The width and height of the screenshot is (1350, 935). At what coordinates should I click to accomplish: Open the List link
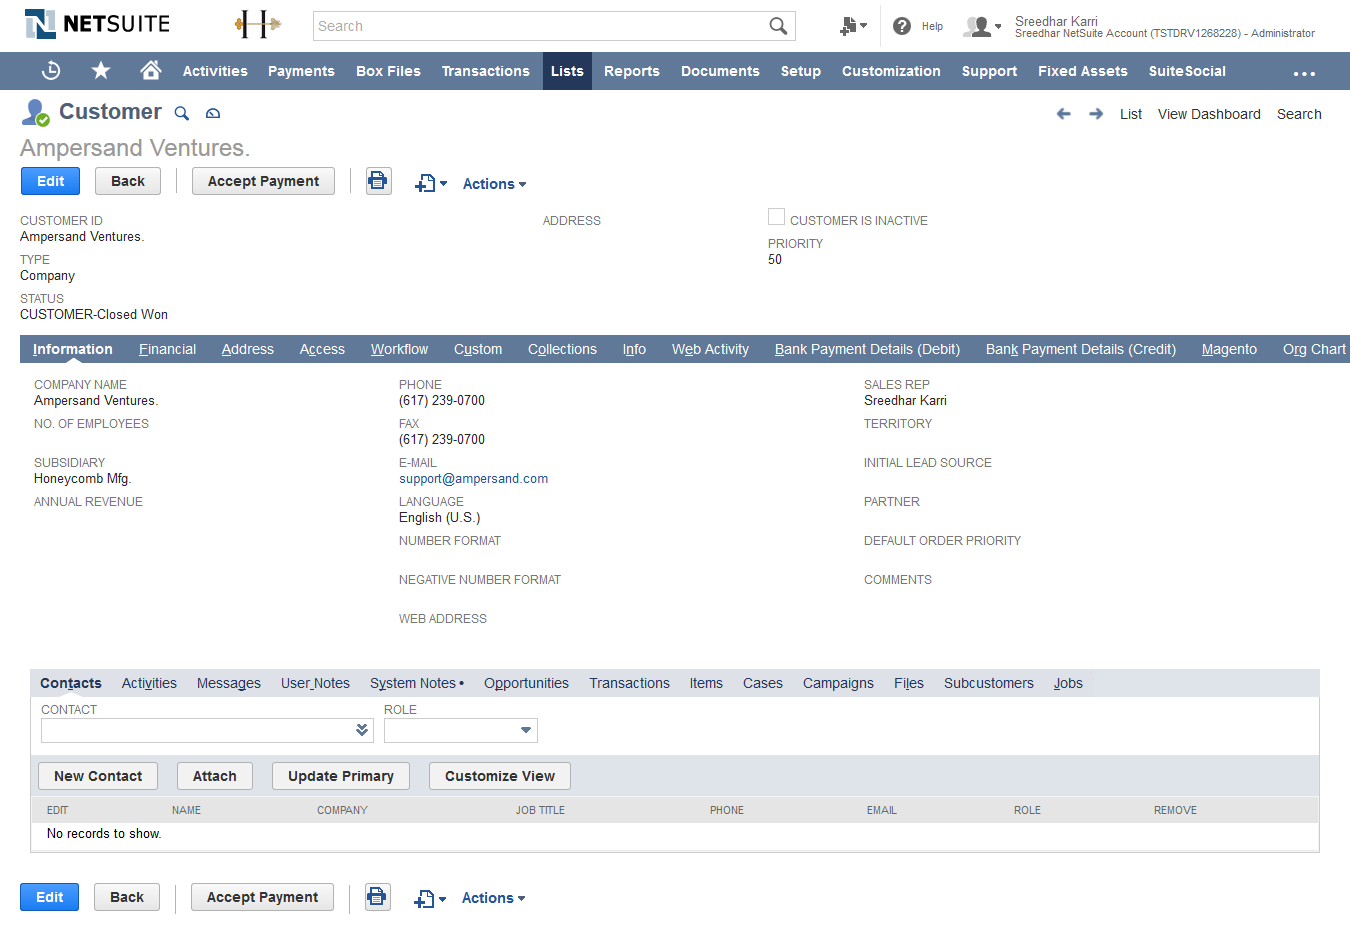point(1131,114)
